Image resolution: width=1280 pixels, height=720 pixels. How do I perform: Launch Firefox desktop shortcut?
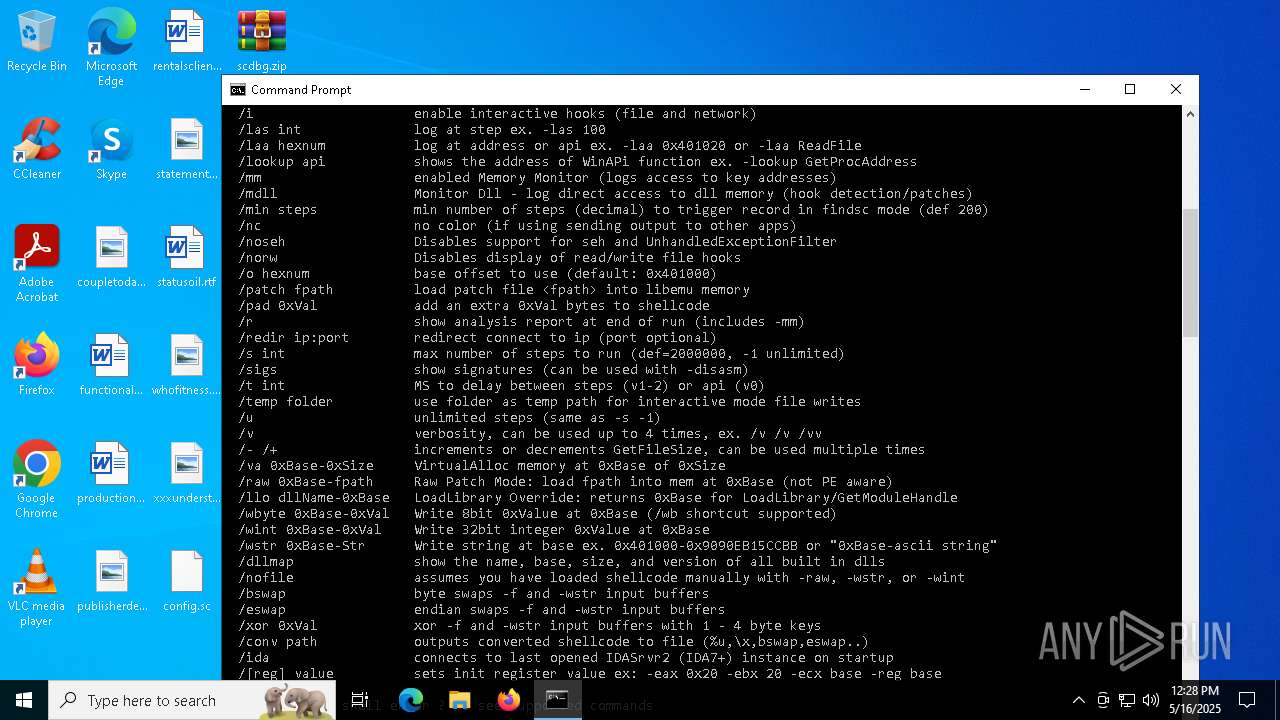coord(37,365)
